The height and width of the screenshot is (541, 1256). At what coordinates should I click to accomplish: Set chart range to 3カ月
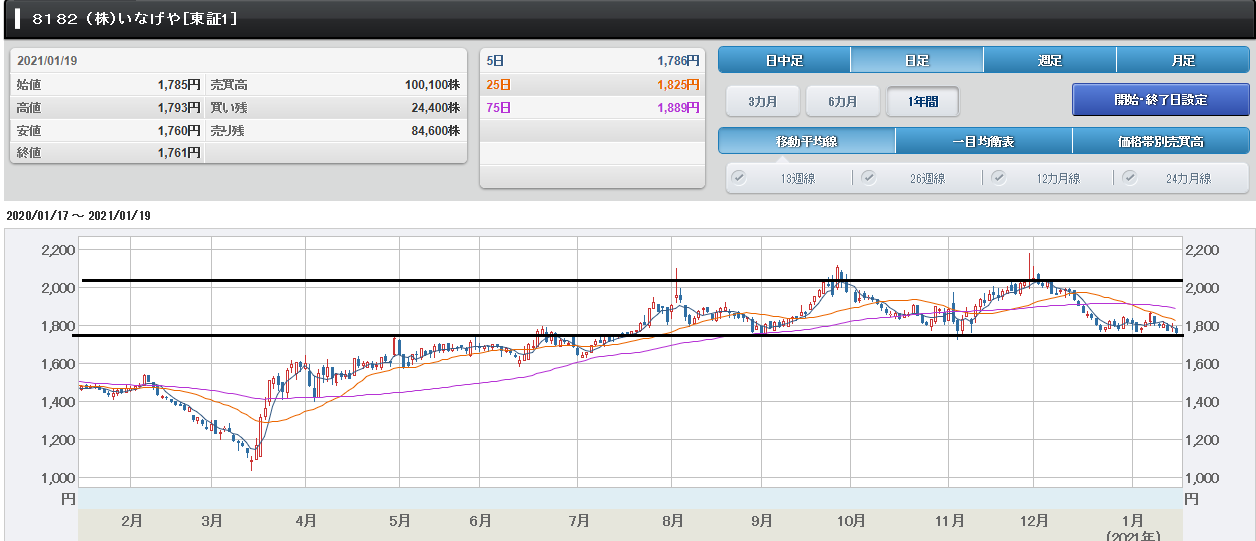pyautogui.click(x=762, y=101)
